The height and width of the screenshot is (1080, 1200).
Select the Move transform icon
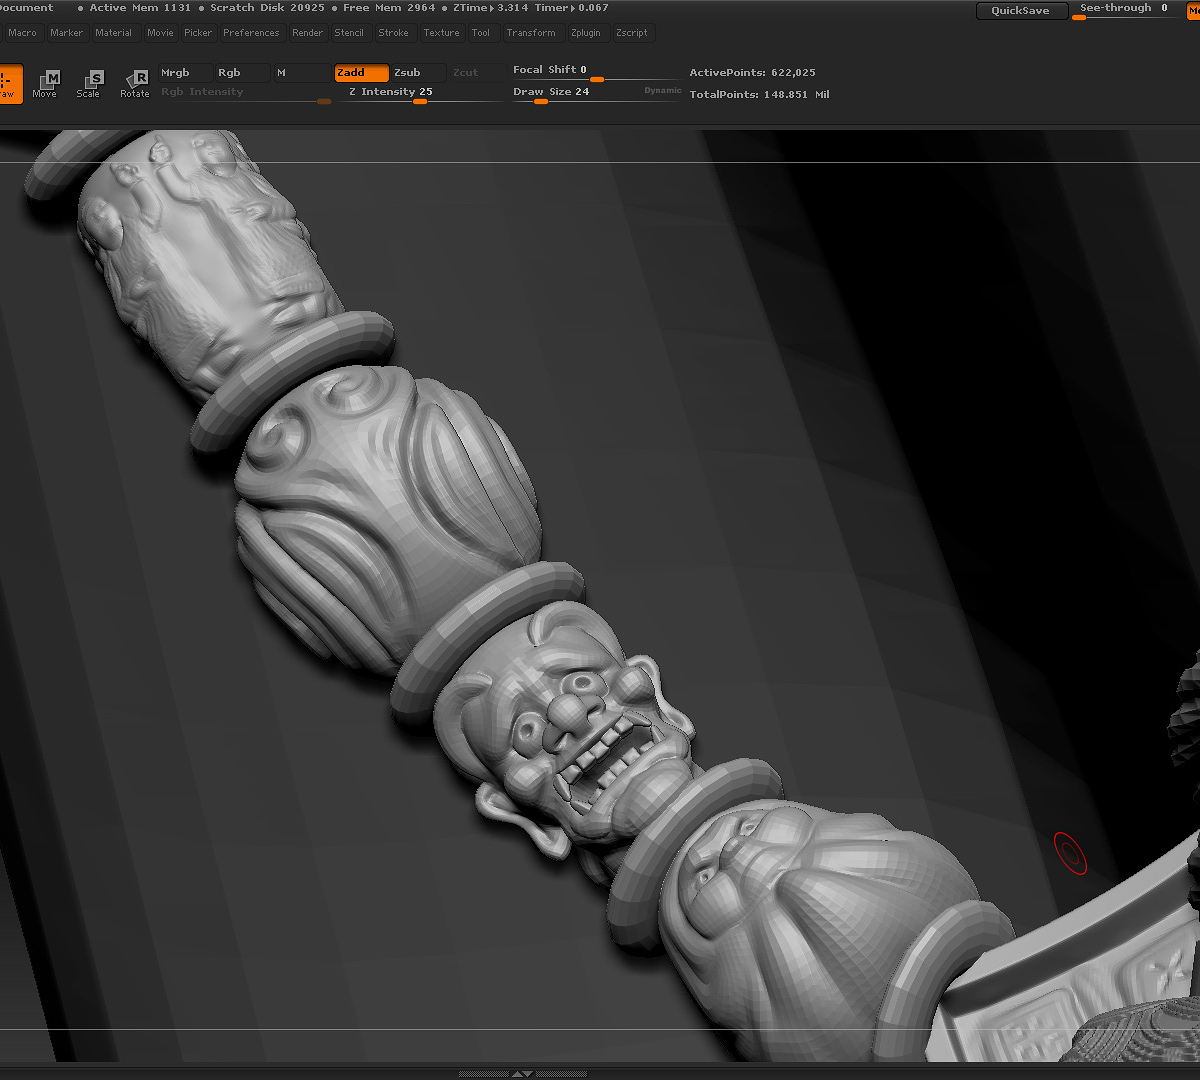click(x=46, y=84)
